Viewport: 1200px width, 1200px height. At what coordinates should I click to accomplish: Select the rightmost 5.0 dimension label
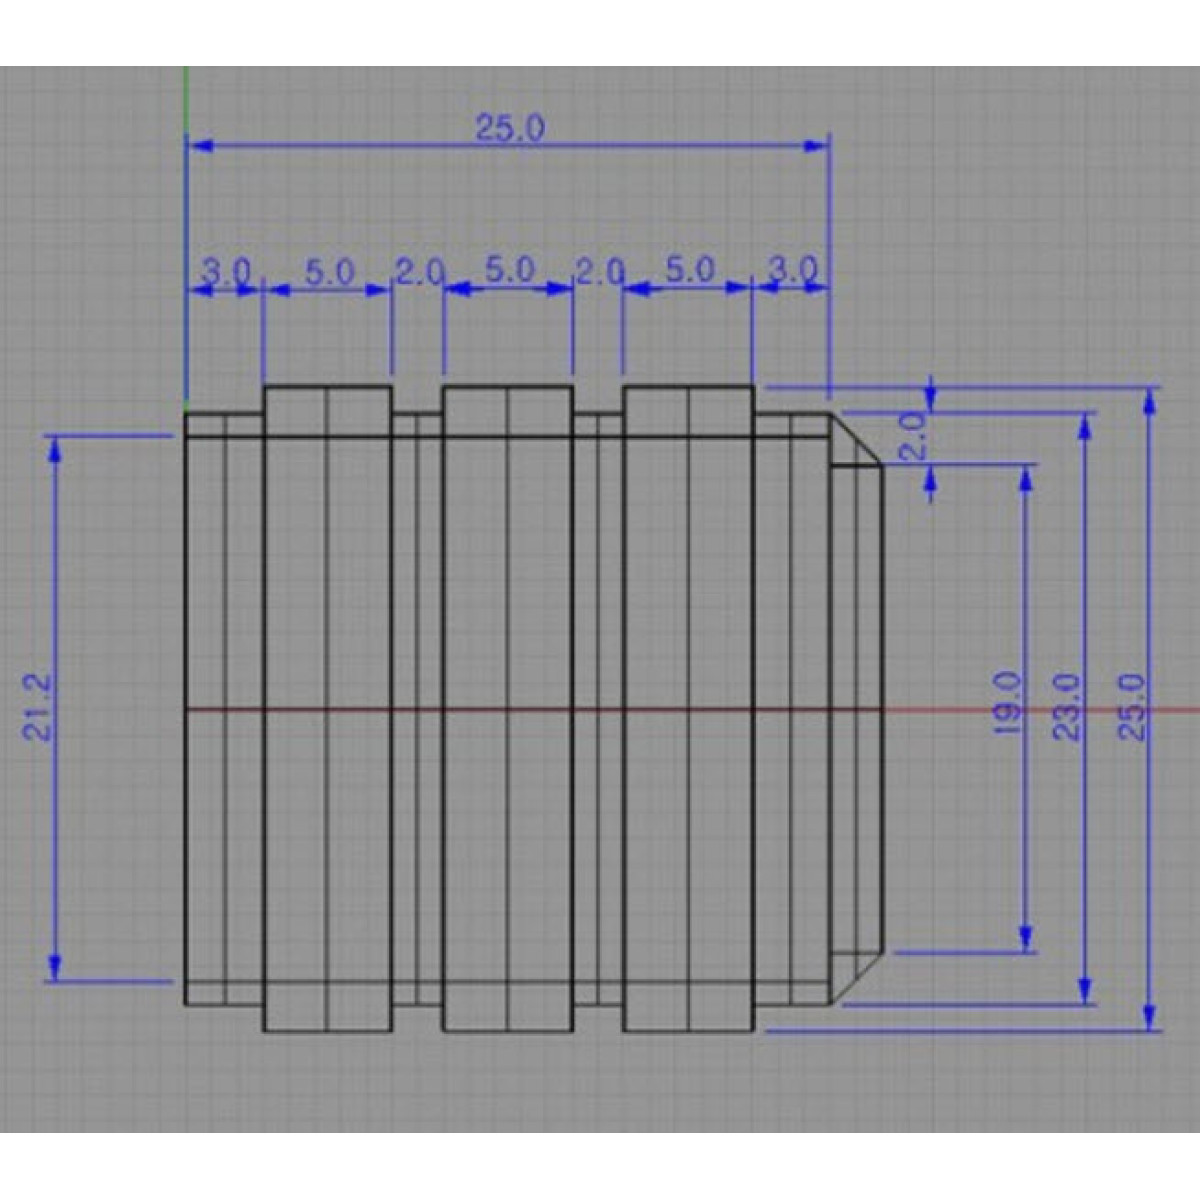tap(689, 270)
